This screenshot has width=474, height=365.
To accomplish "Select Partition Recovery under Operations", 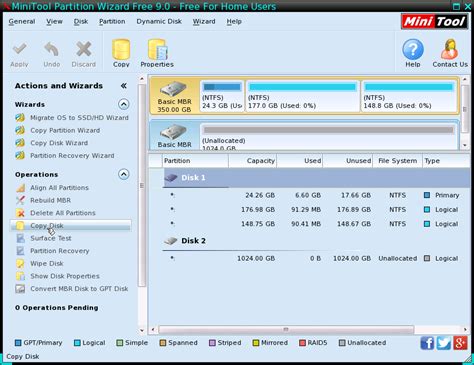I will 60,251.
